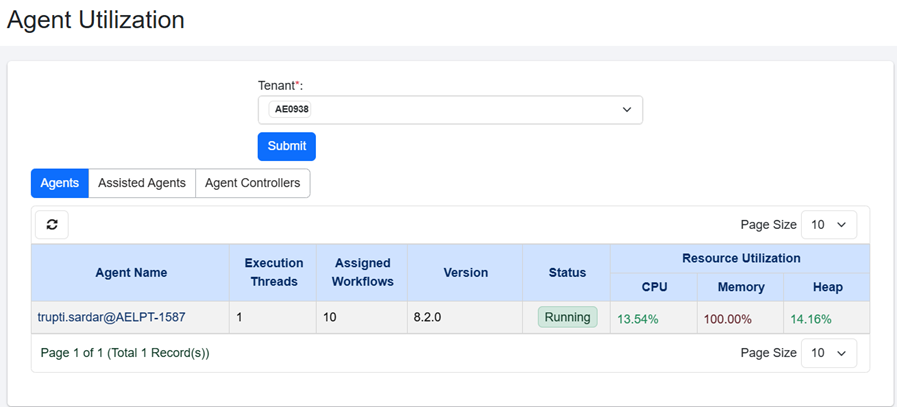Click the refresh icon above the table
This screenshot has width=897, height=407.
pyautogui.click(x=52, y=225)
